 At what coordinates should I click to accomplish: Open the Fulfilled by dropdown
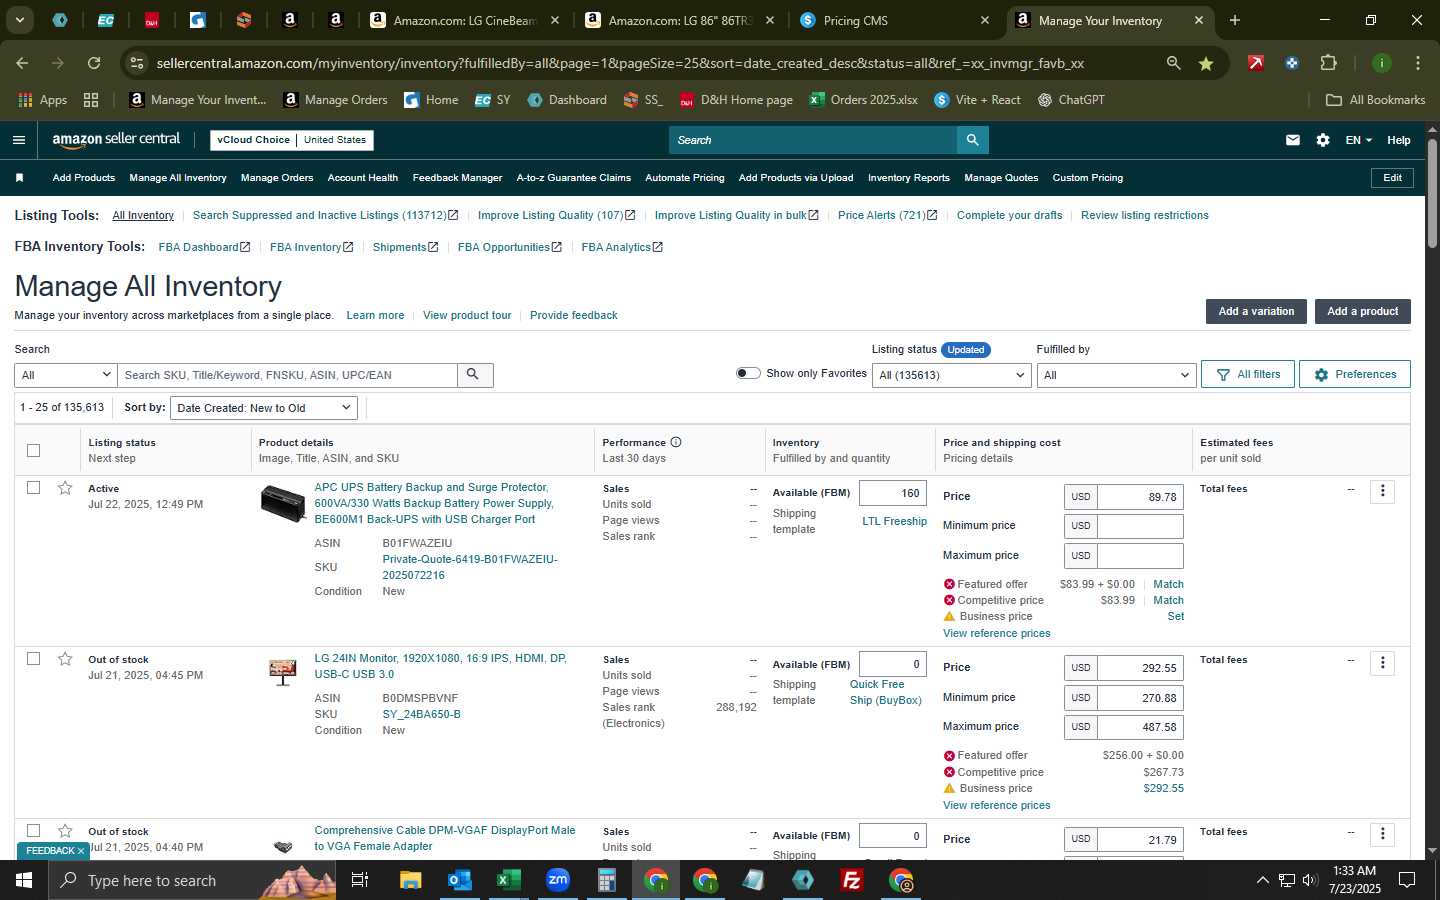click(1116, 375)
